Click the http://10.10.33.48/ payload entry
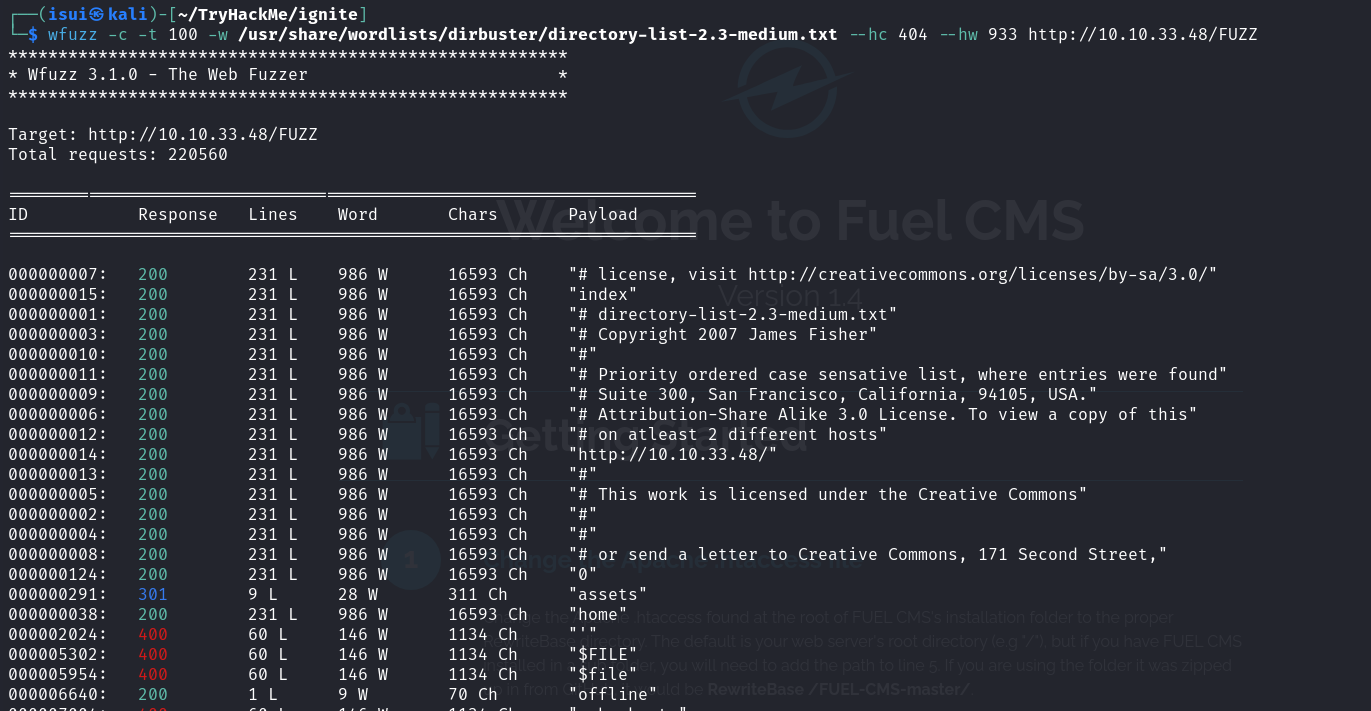1371x711 pixels. [672, 454]
